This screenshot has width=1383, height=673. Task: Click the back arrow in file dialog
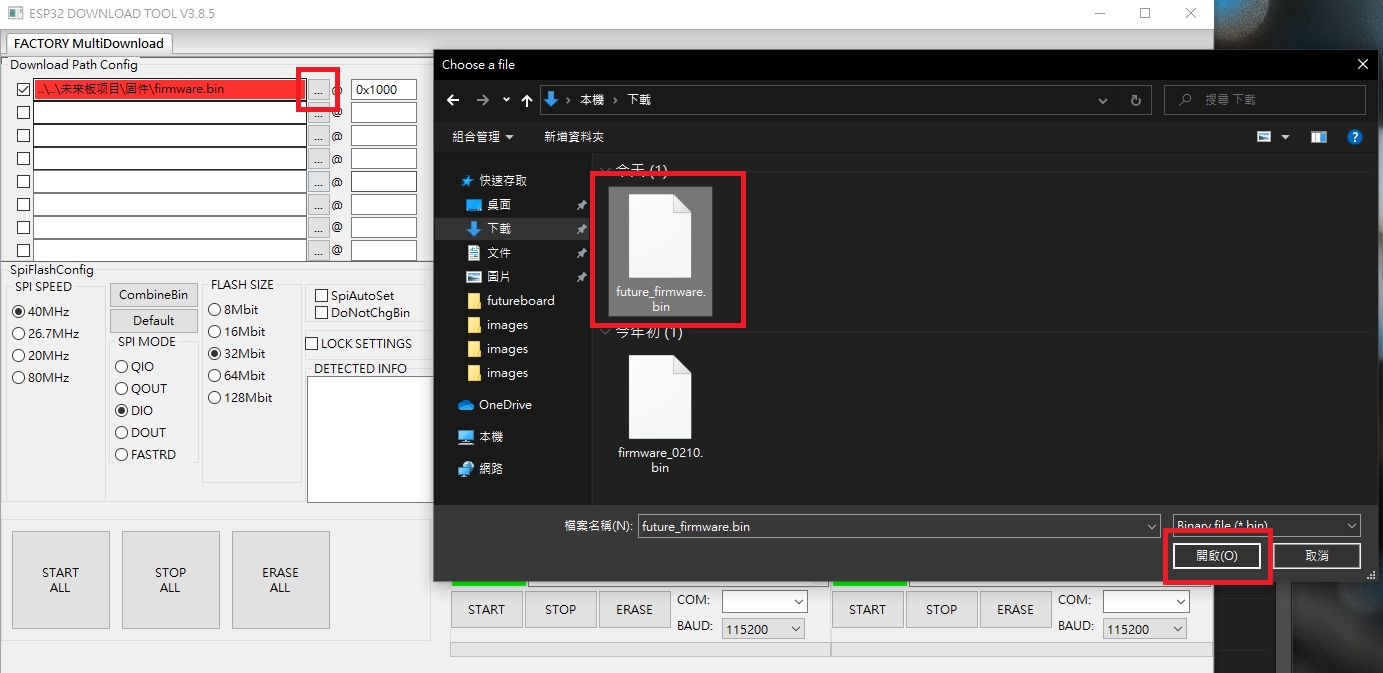[x=453, y=100]
